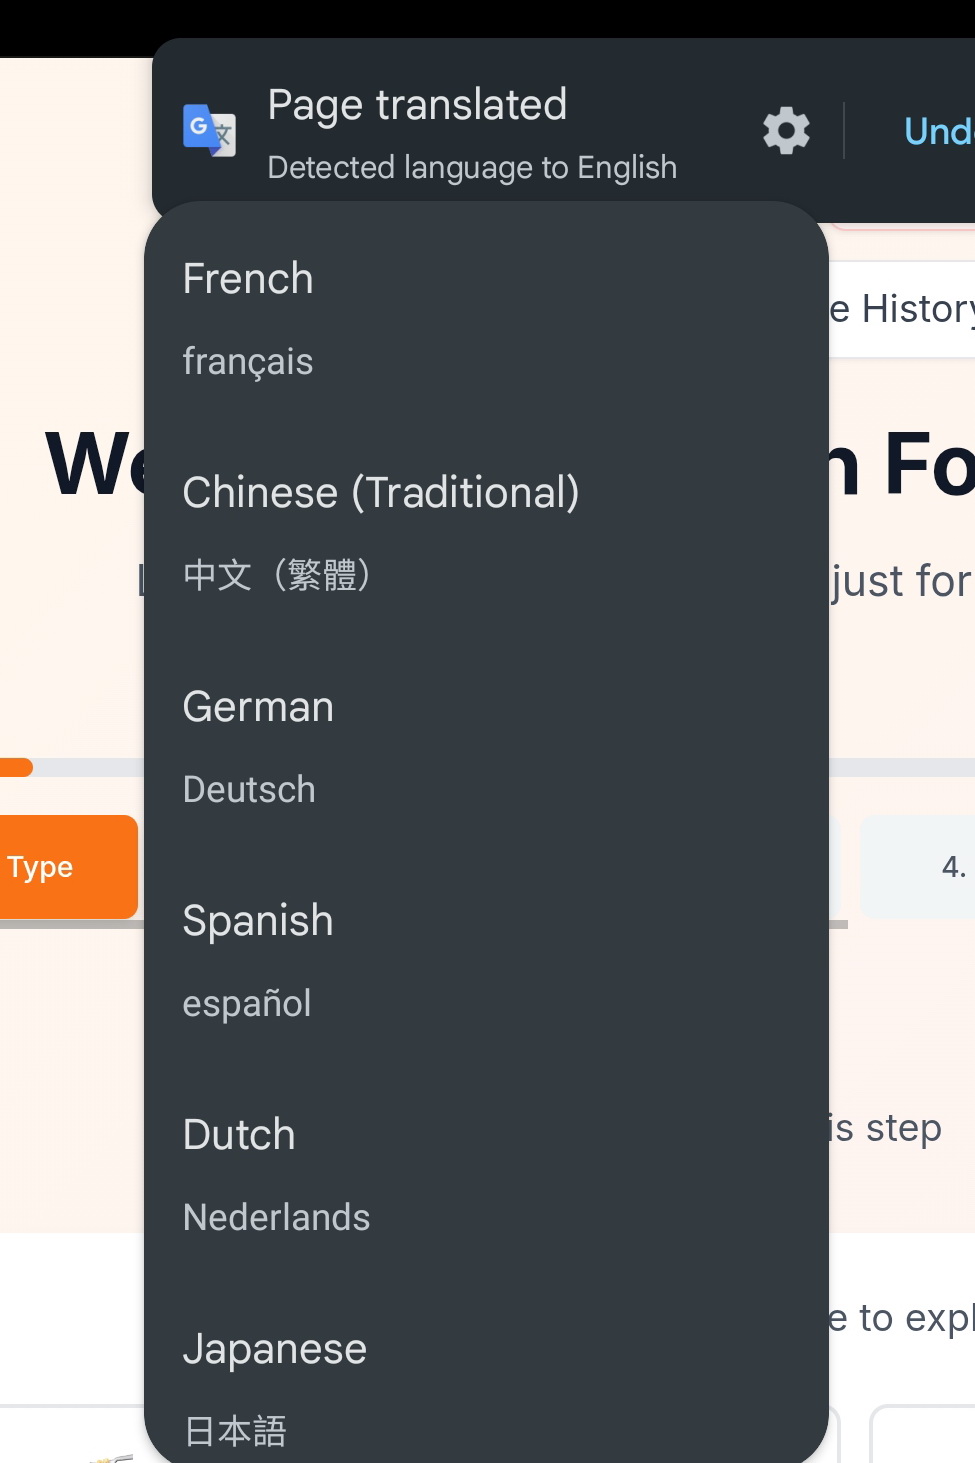The width and height of the screenshot is (975, 1463).
Task: Tap the 'Page translated' title text
Action: (417, 105)
